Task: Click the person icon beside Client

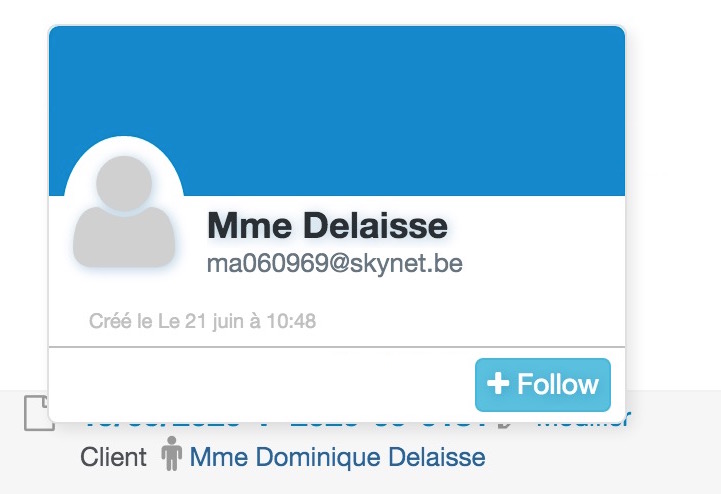Action: 172,453
